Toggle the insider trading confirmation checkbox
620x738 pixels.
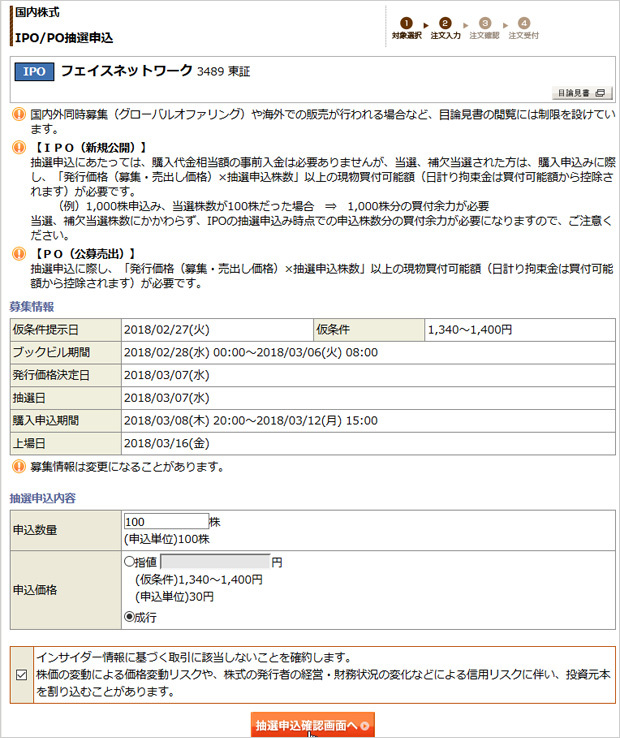tap(22, 675)
